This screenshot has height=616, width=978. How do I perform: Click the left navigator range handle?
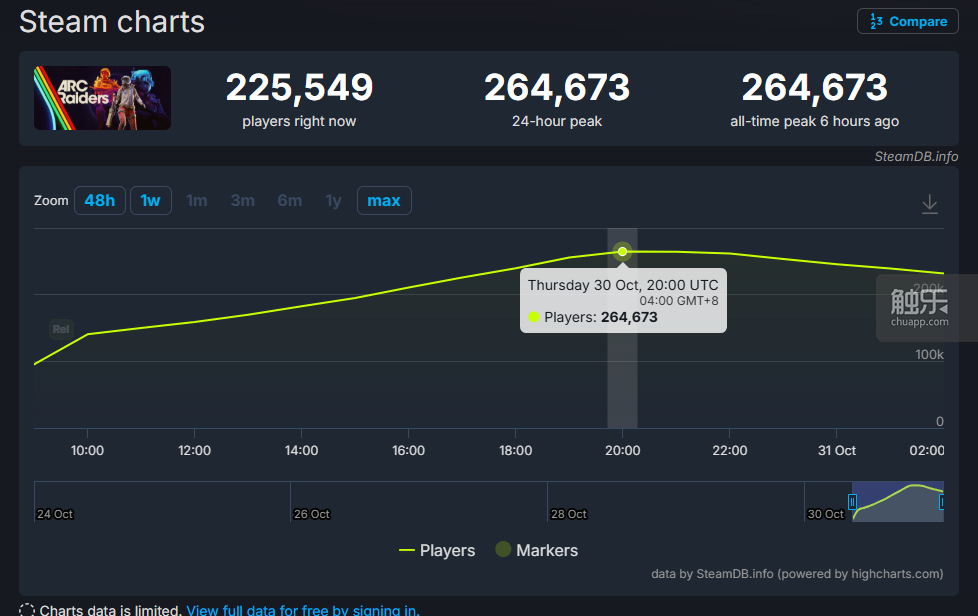click(x=852, y=501)
